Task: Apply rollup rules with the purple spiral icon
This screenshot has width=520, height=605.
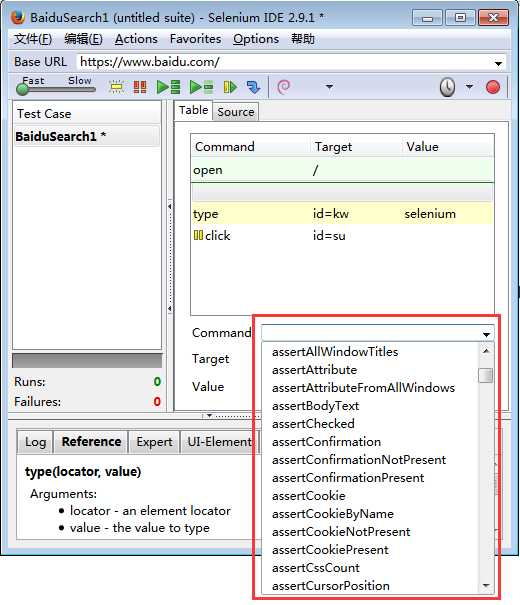Action: [284, 87]
